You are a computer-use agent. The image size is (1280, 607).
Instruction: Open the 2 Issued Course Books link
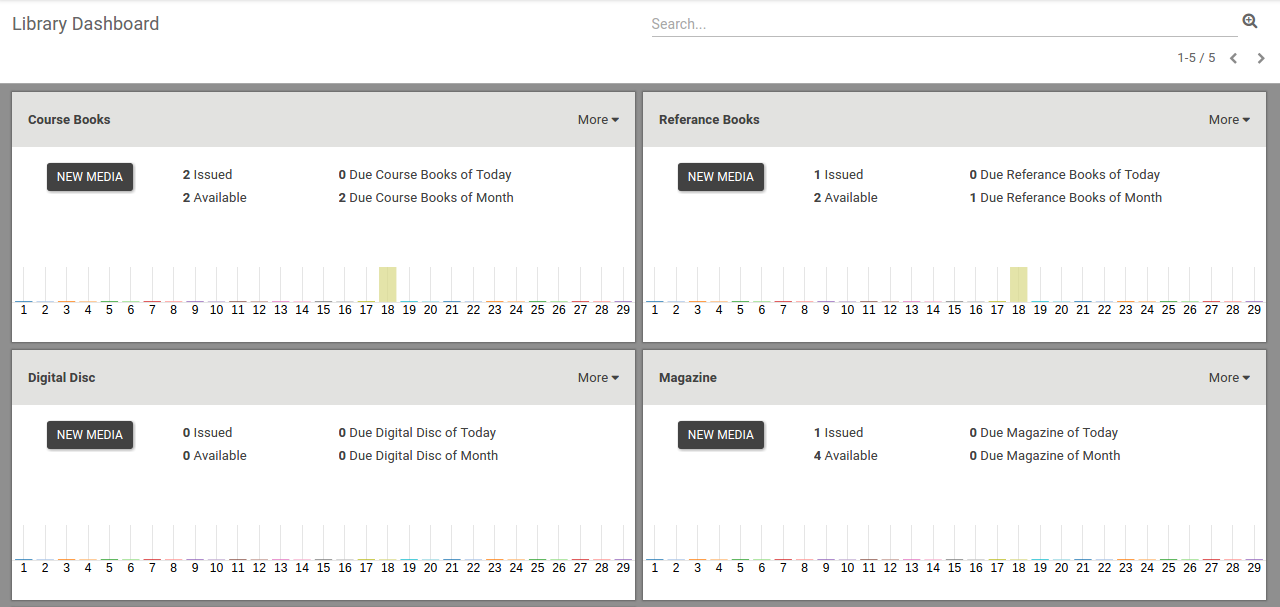point(207,175)
